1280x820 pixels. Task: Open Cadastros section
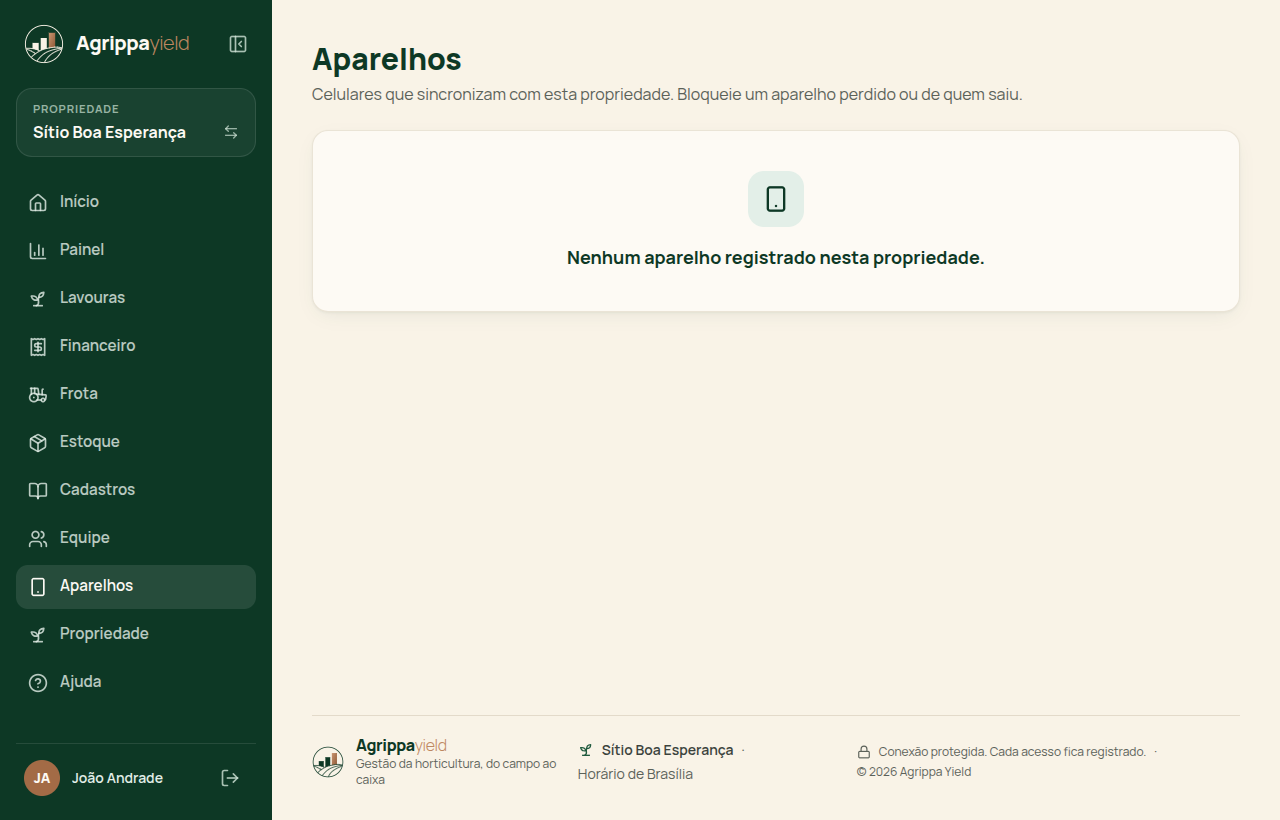(x=136, y=490)
